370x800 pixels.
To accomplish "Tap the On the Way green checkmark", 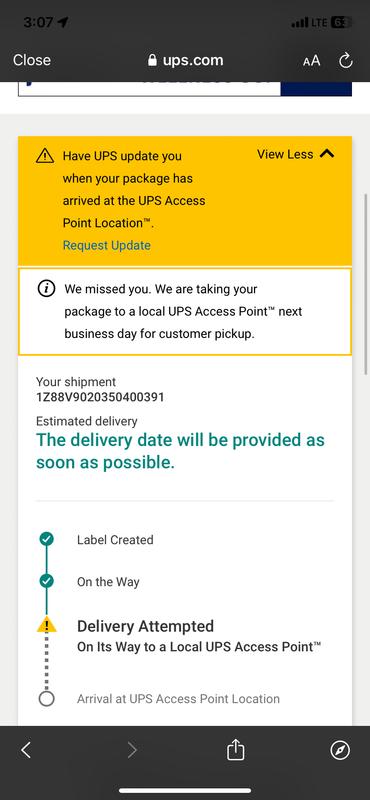I will tap(46, 581).
